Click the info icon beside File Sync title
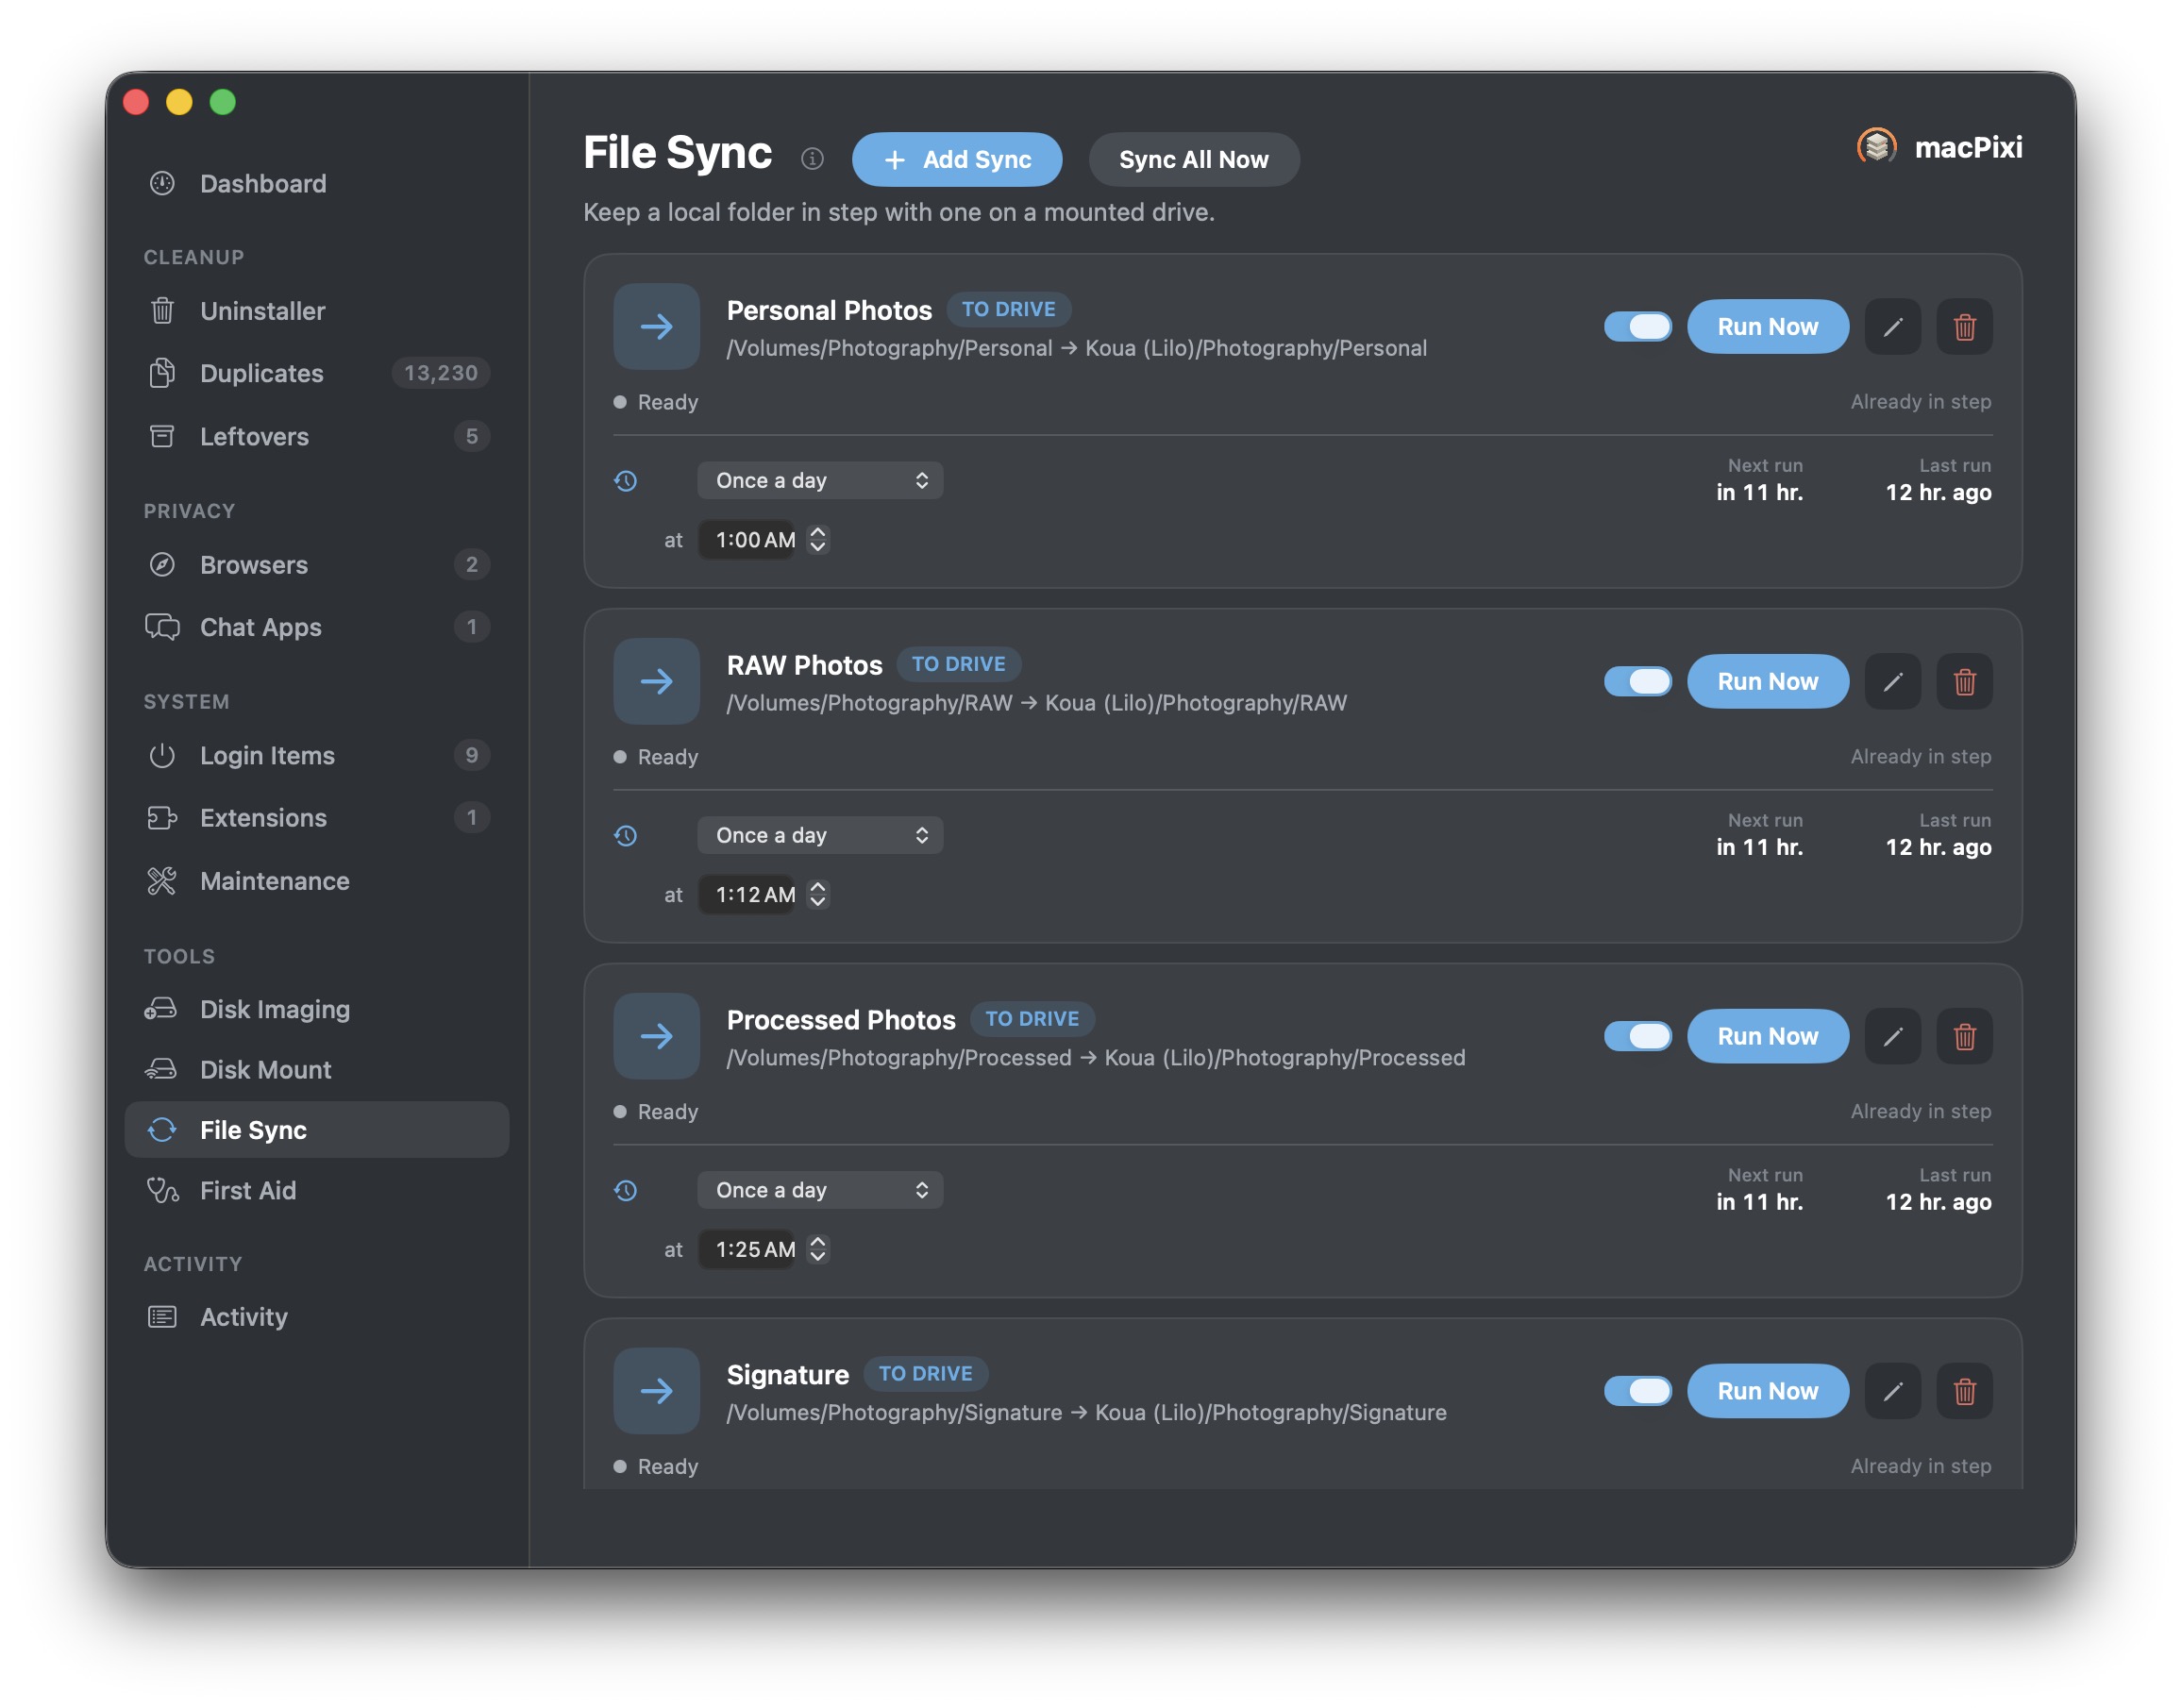2182x1708 pixels. [x=812, y=159]
